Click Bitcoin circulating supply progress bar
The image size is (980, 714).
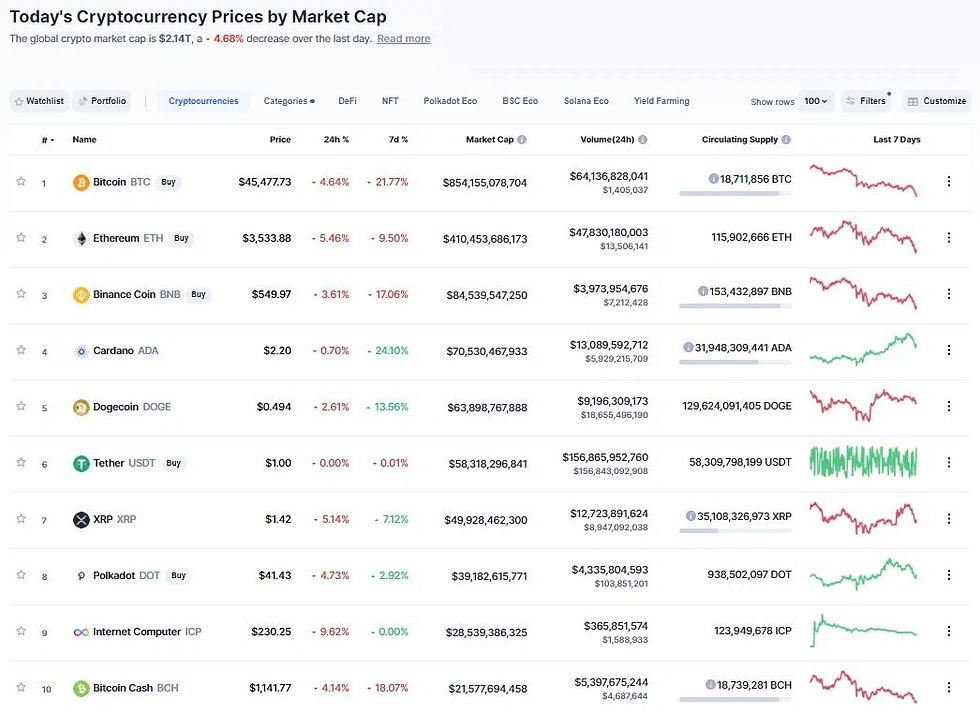click(735, 194)
